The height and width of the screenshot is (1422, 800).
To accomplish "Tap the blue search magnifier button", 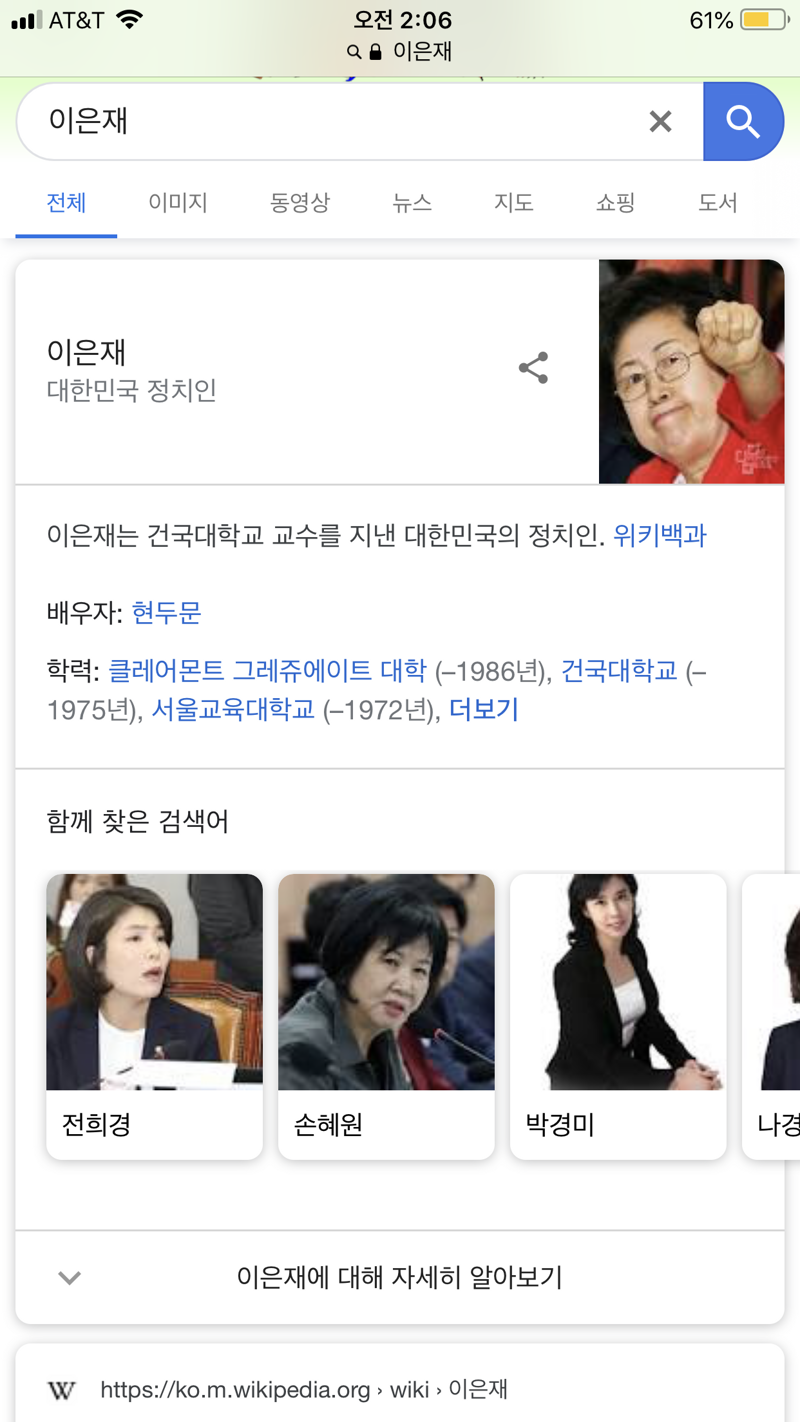I will 743,121.
